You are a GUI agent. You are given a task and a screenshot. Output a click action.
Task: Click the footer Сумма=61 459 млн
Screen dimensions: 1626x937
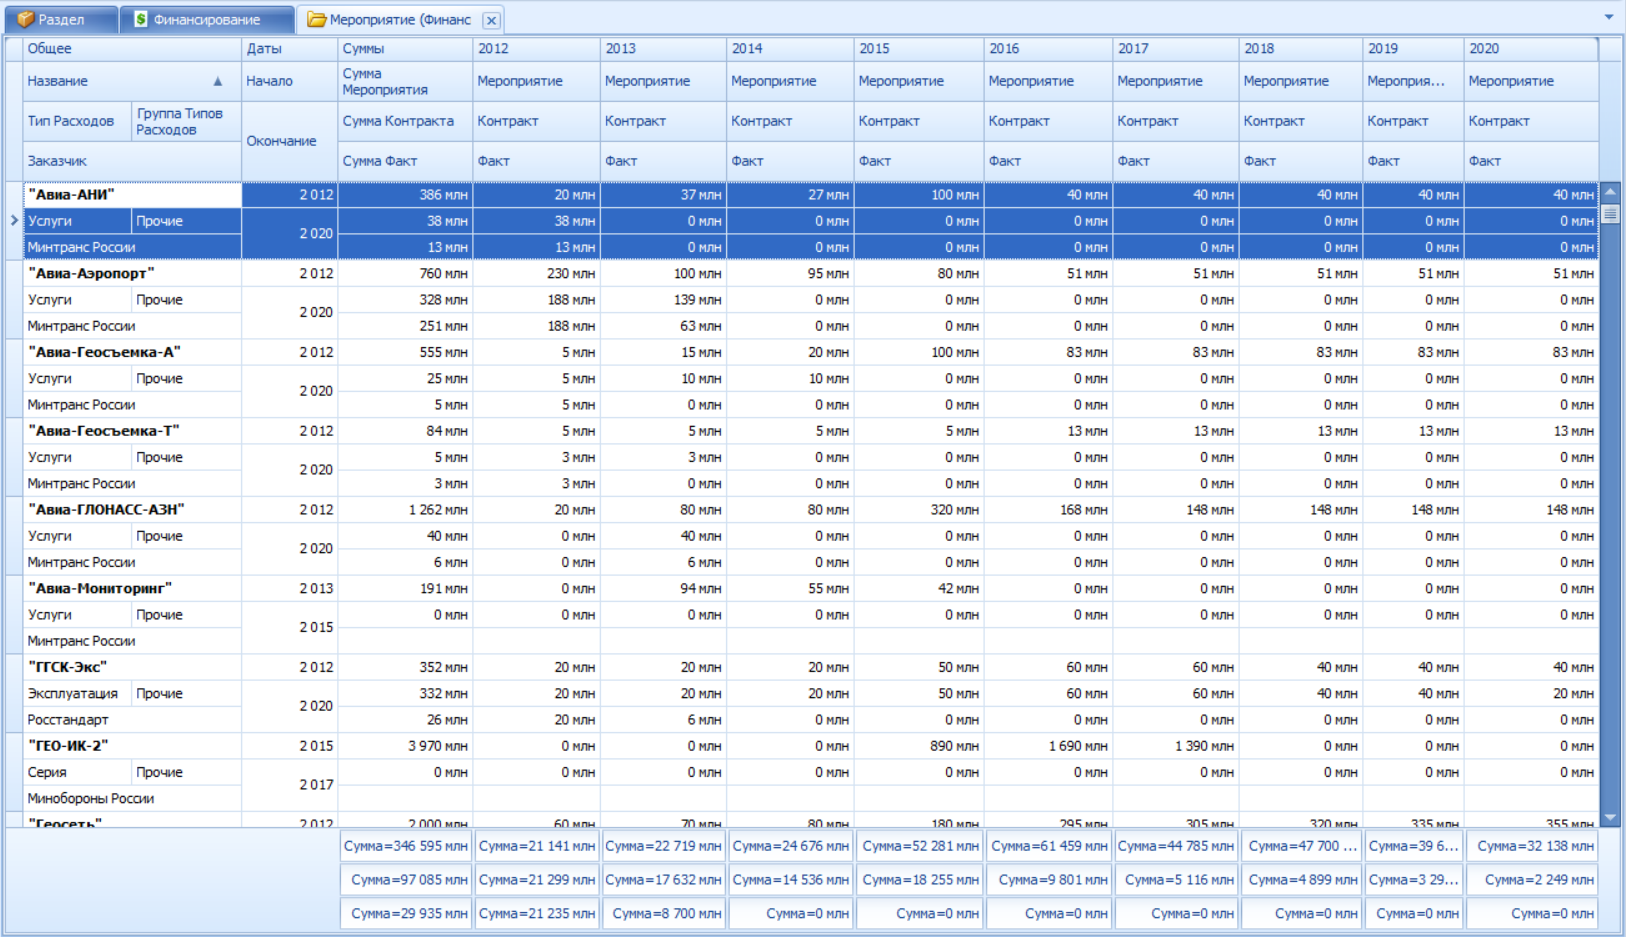click(x=1049, y=846)
